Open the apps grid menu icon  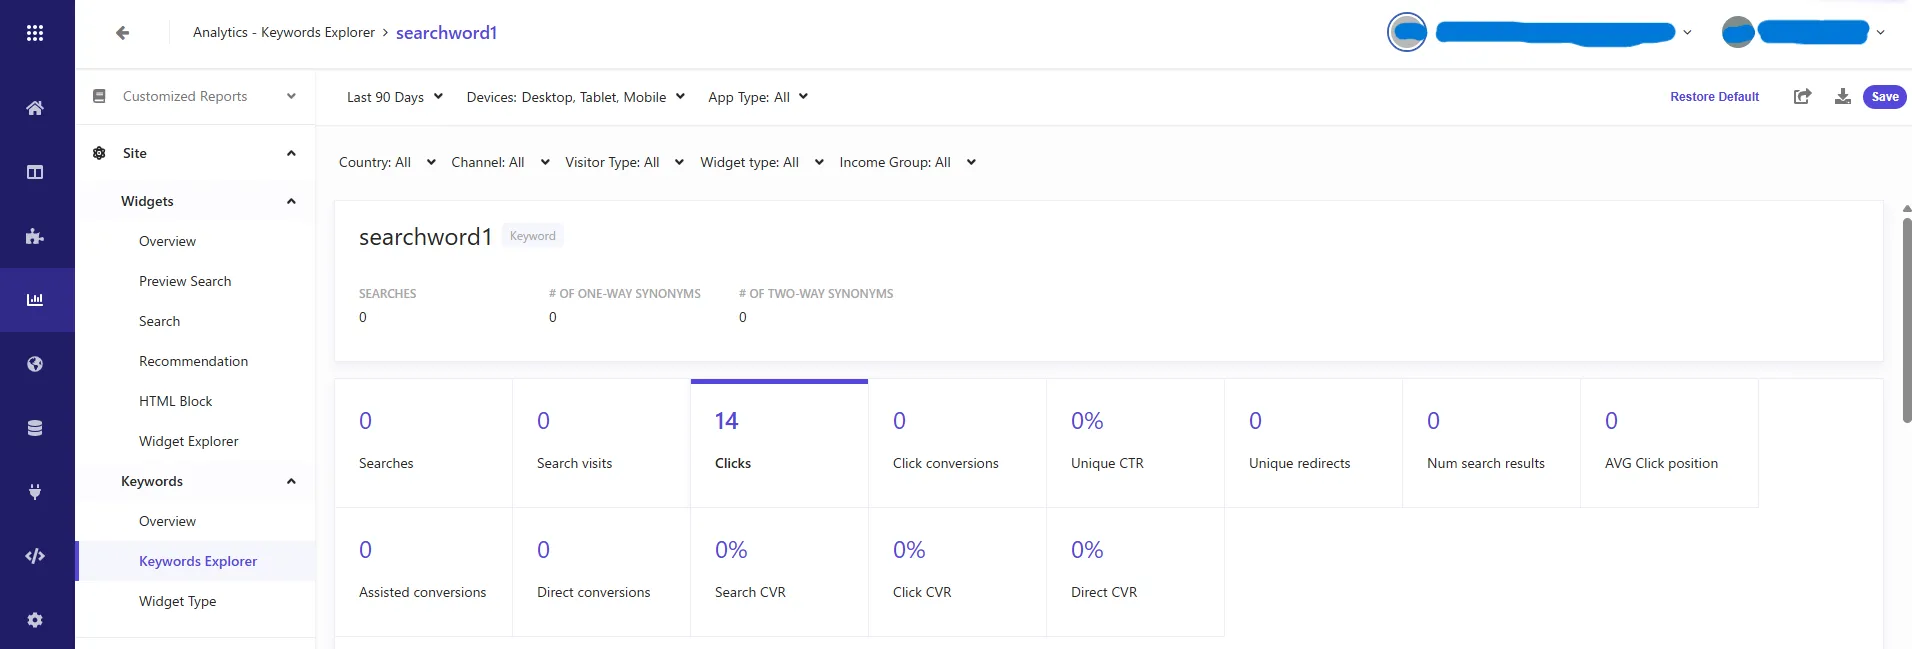click(x=35, y=33)
